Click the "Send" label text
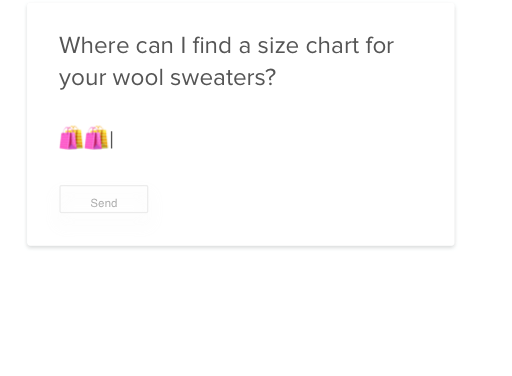Viewport: 512px width, 376px height. click(104, 203)
